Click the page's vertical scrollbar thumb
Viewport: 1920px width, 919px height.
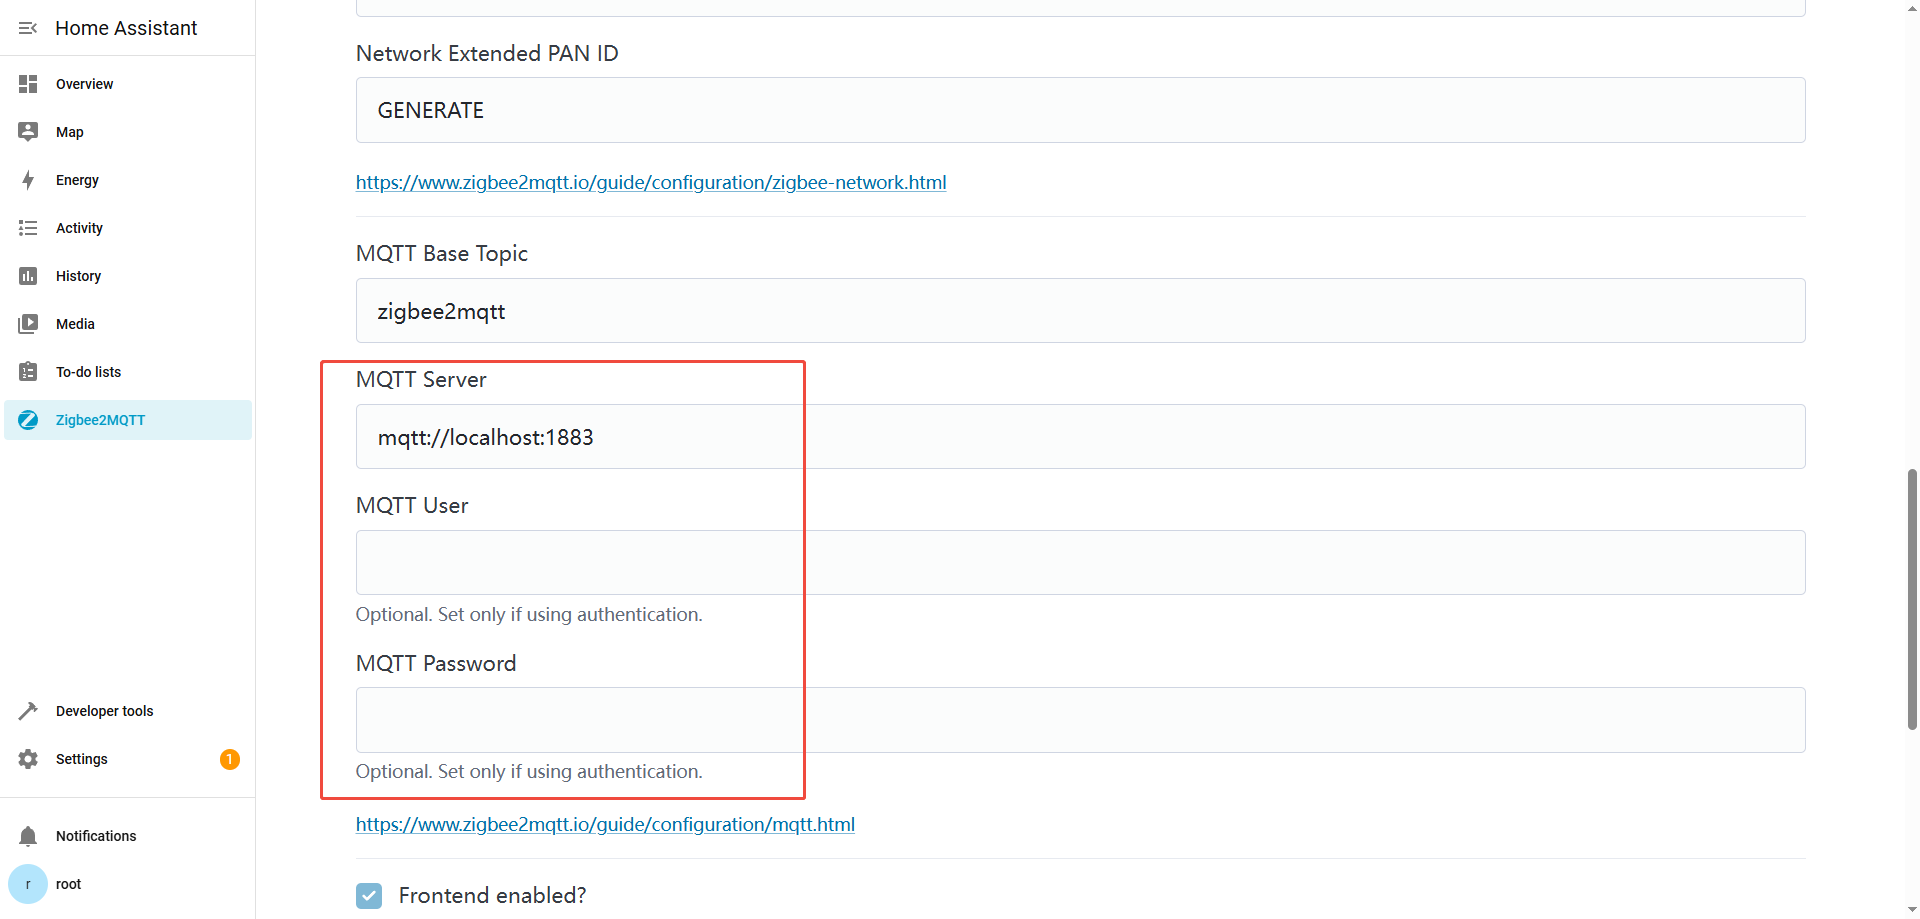(x=1912, y=598)
